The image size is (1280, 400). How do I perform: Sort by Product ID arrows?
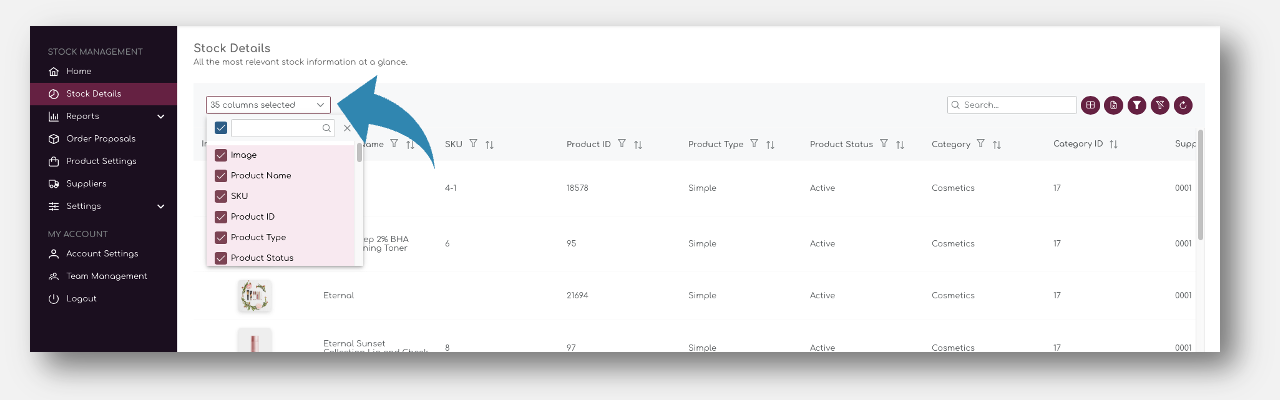638,144
